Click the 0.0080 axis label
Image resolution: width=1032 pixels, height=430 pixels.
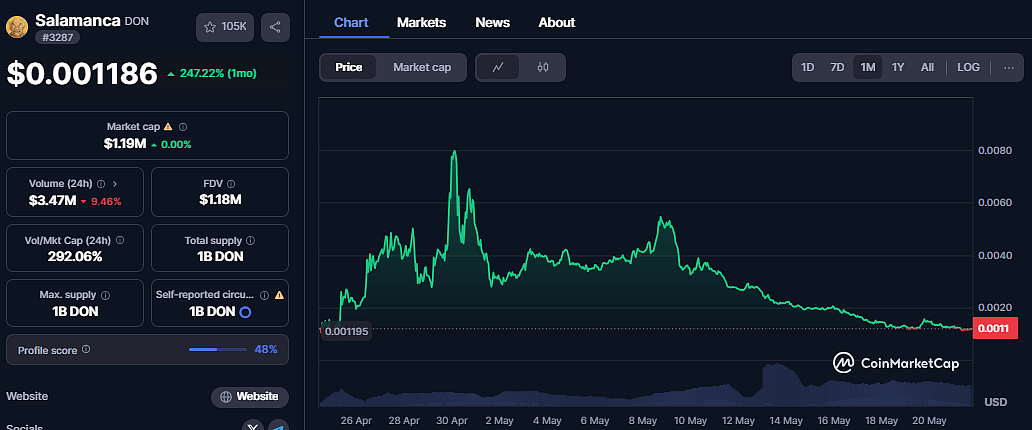pos(994,150)
